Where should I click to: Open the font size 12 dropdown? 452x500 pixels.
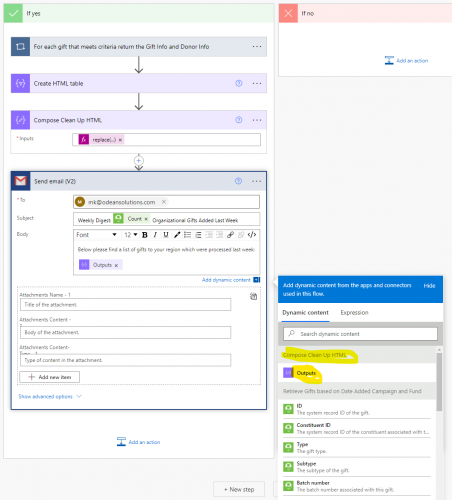(x=131, y=235)
